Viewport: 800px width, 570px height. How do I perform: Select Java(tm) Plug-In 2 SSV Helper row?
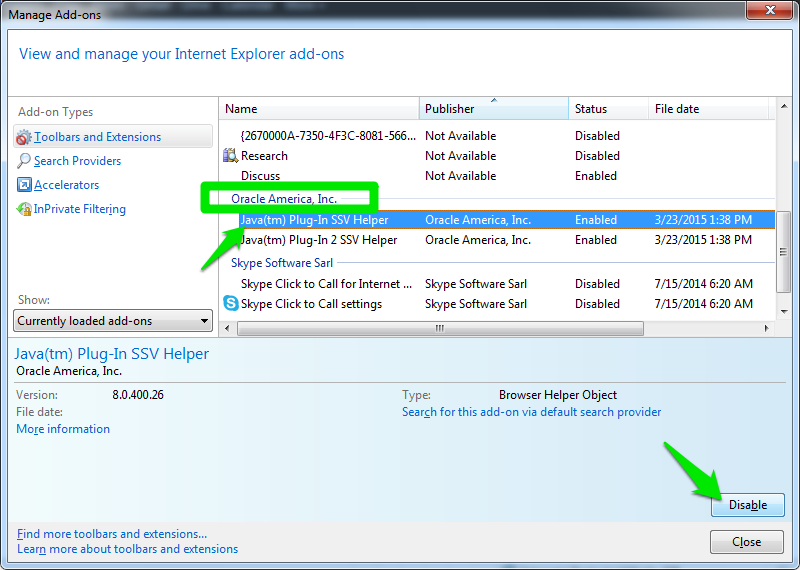[497, 240]
